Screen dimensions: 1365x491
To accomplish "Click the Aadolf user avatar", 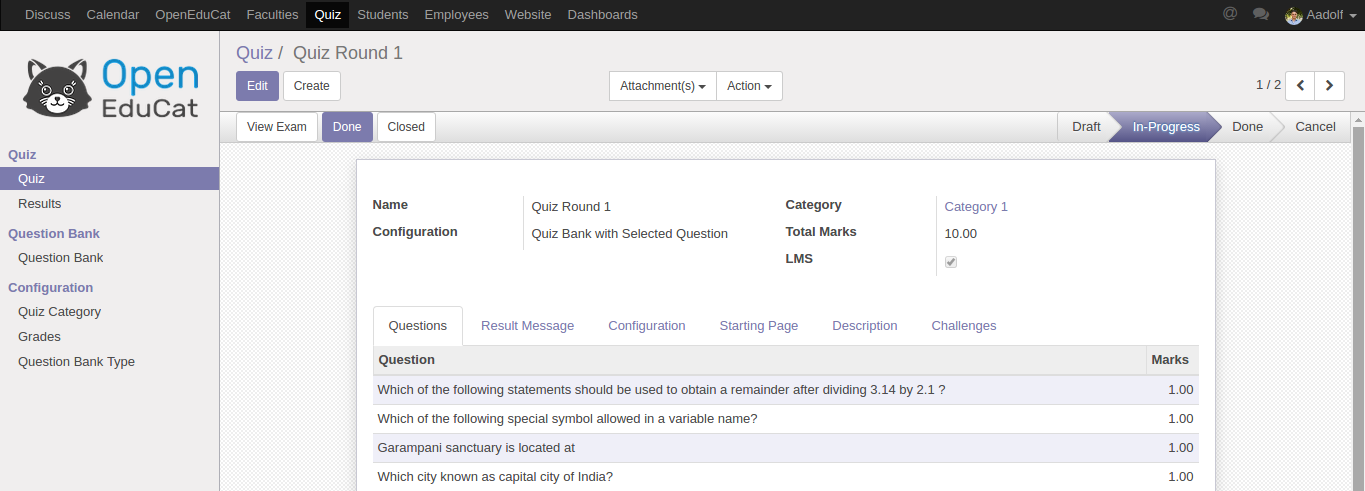I will (1294, 15).
